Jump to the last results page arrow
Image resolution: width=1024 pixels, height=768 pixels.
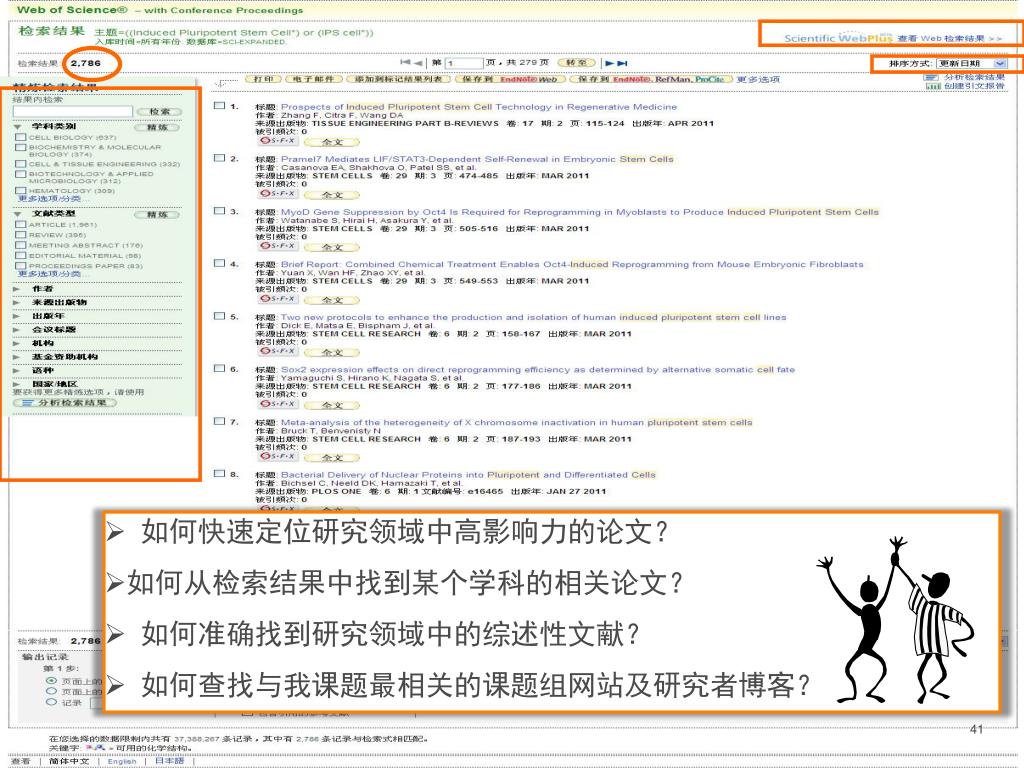click(622, 63)
